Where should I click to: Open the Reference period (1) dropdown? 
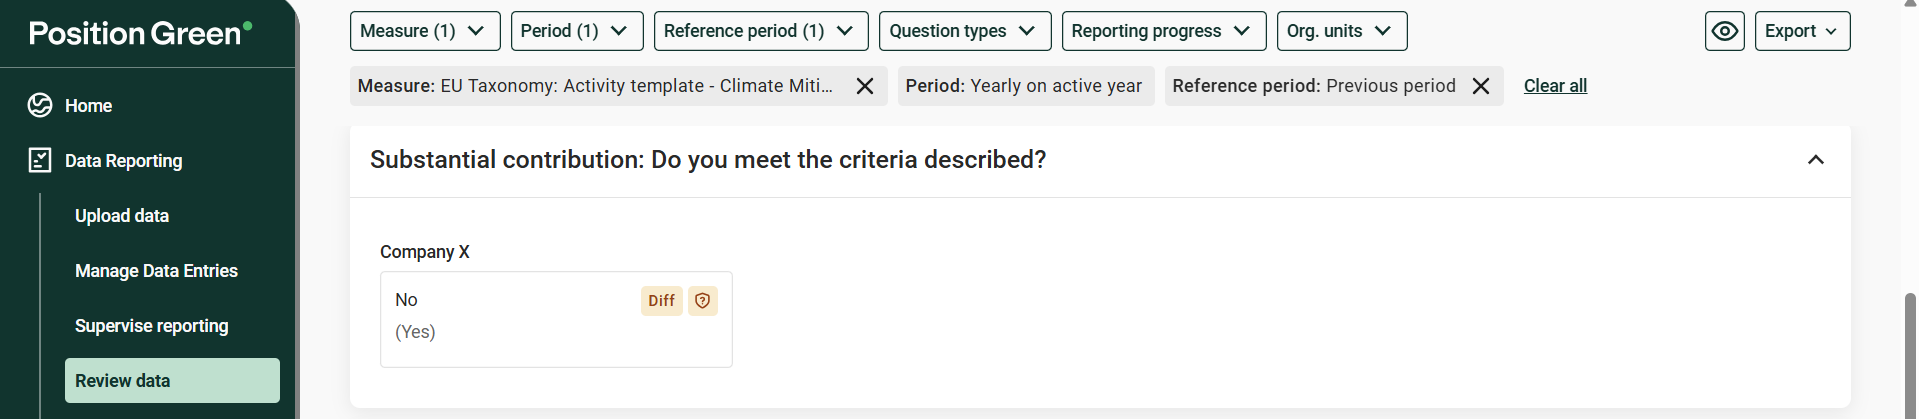[761, 31]
